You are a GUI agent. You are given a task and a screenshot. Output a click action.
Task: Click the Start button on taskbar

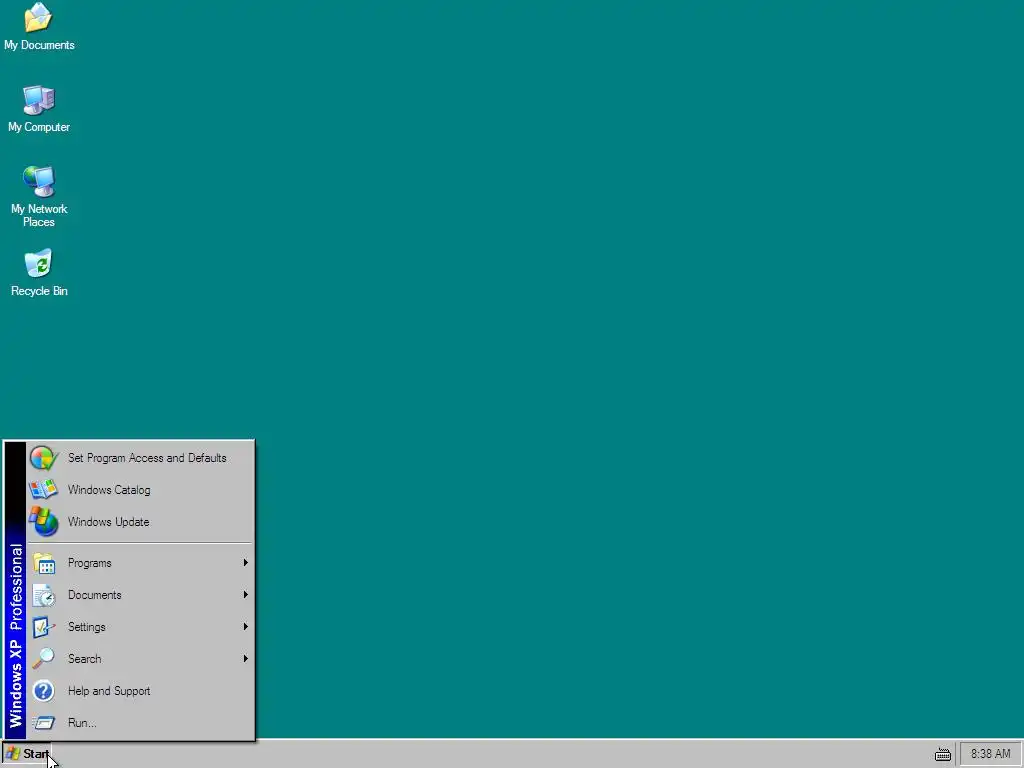[x=27, y=754]
